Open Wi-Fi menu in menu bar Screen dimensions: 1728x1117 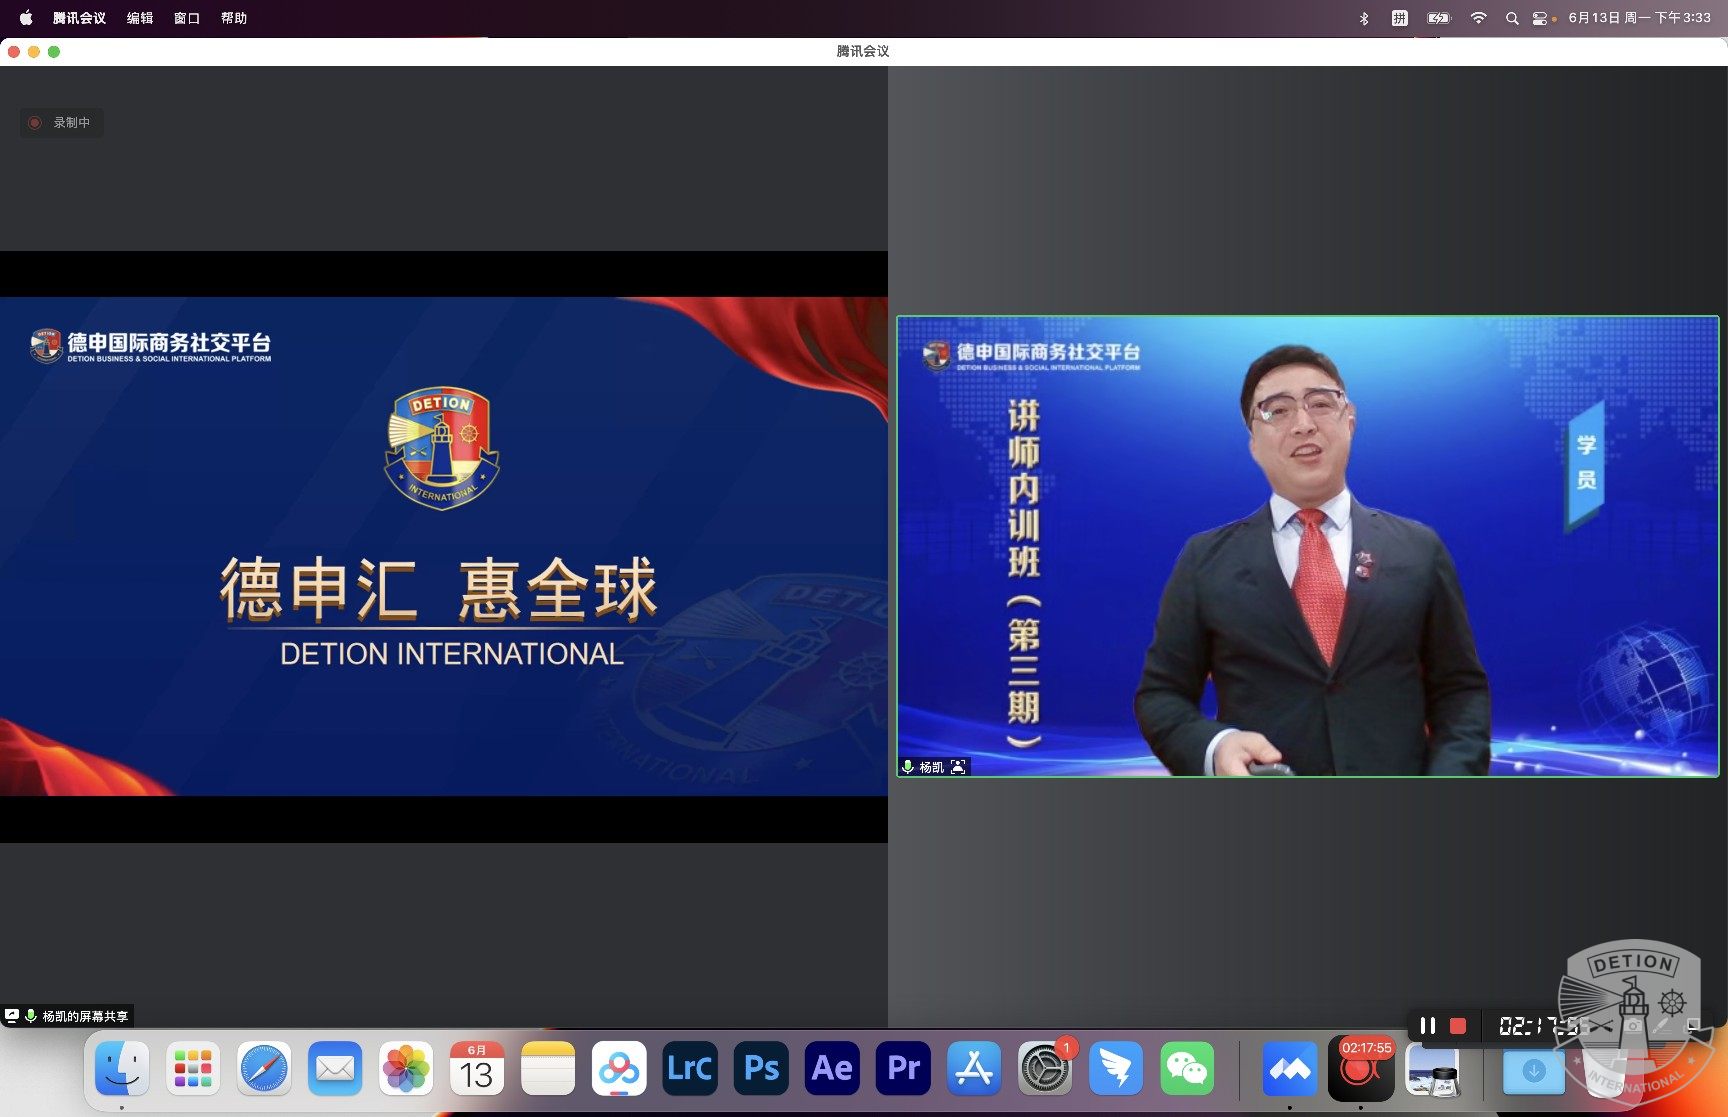click(1478, 18)
